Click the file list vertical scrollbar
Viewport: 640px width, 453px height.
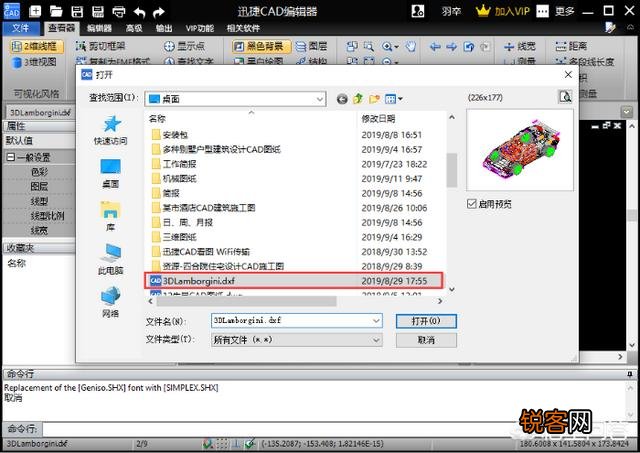click(451, 170)
